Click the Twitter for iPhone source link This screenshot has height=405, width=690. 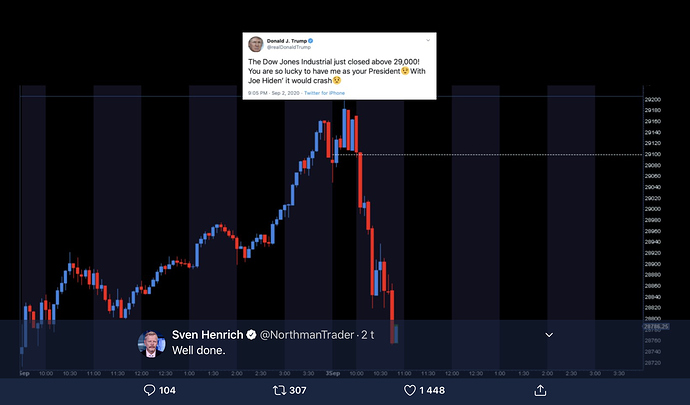326,91
